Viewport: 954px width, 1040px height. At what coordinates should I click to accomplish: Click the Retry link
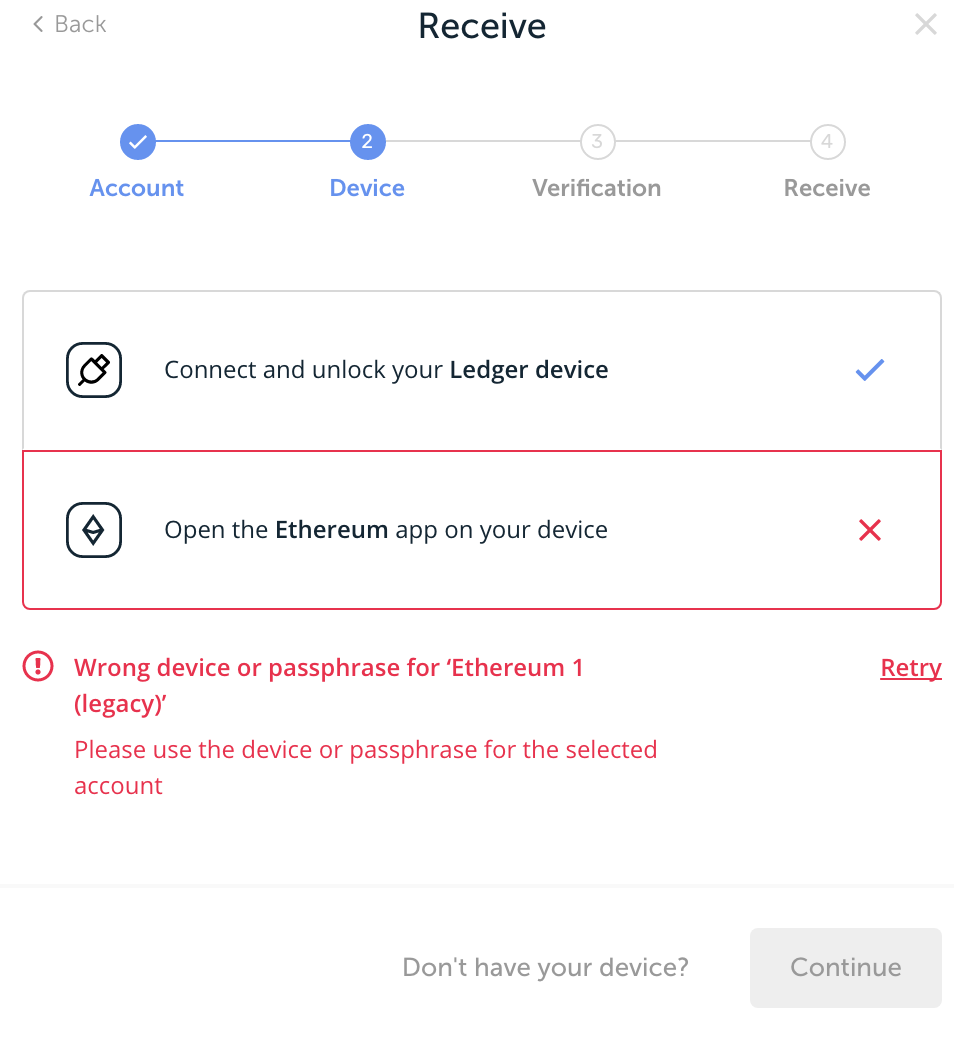click(x=910, y=667)
